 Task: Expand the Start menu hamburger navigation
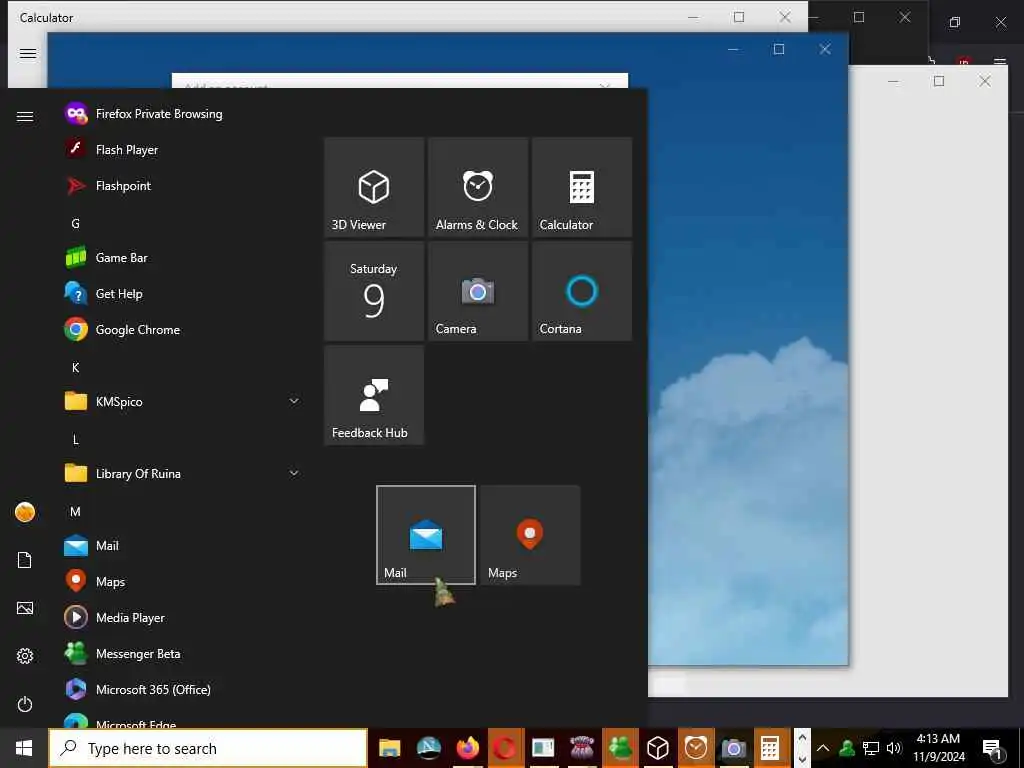pyautogui.click(x=25, y=116)
